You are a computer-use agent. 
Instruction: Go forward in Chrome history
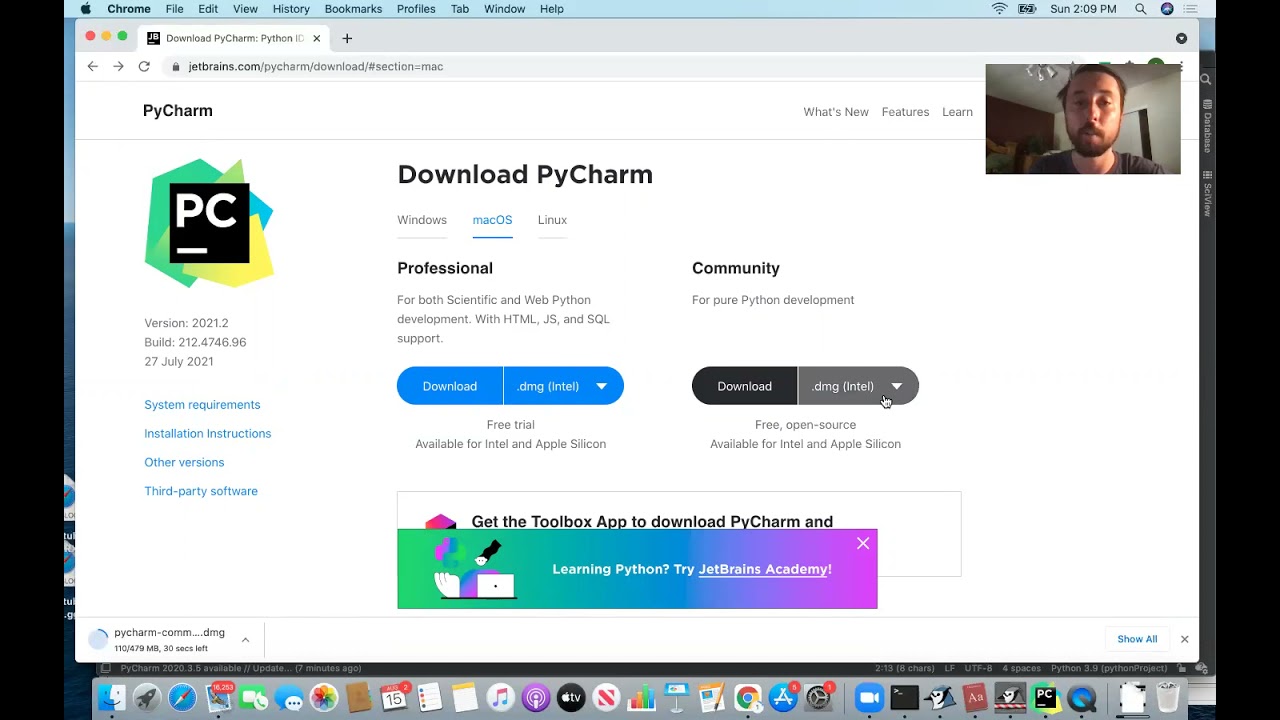pos(118,66)
